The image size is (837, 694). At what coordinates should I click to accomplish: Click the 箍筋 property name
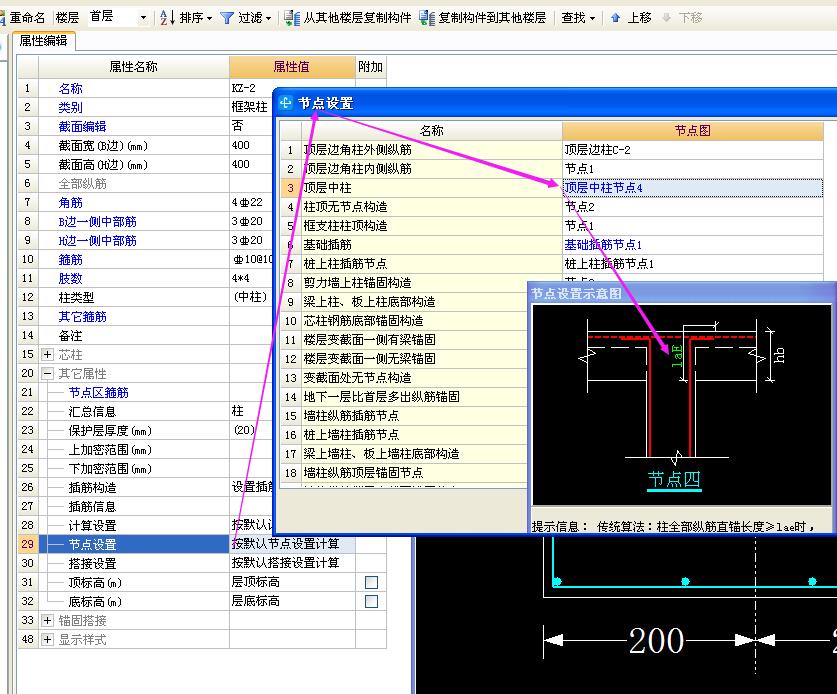70,259
